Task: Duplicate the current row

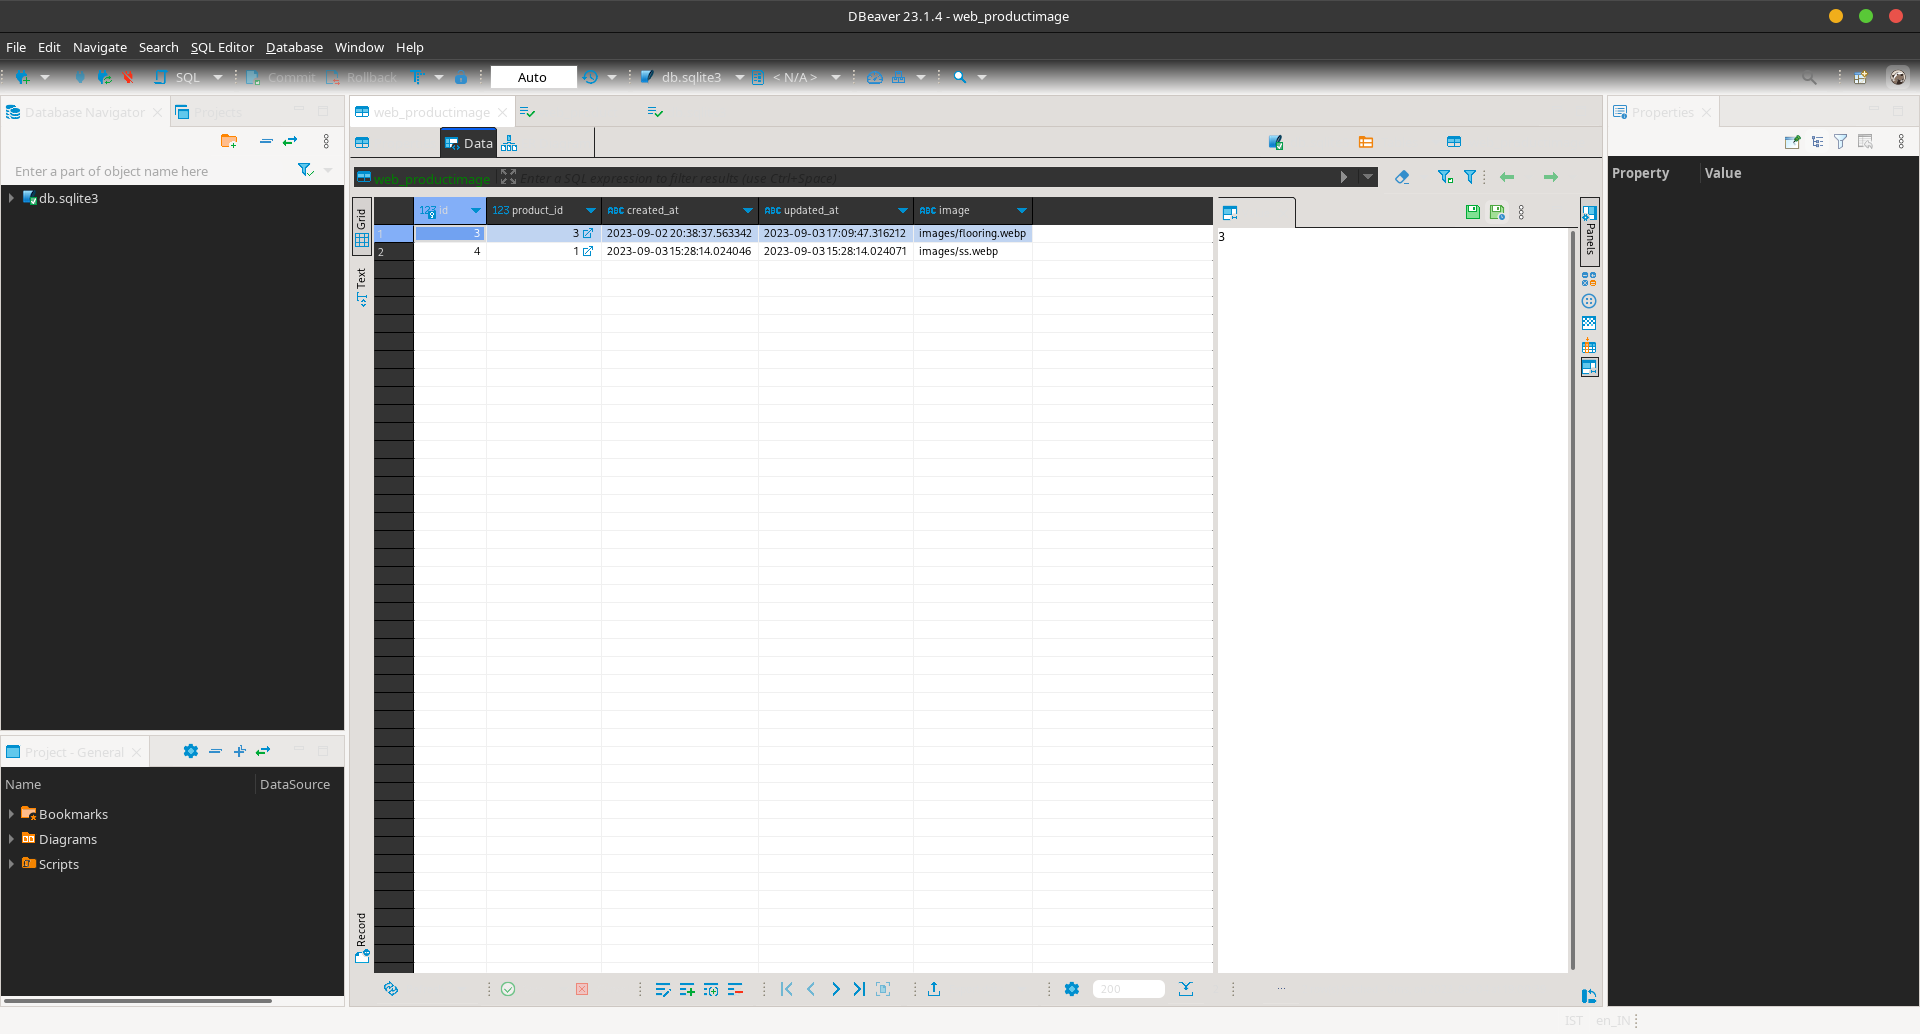Action: coord(711,988)
